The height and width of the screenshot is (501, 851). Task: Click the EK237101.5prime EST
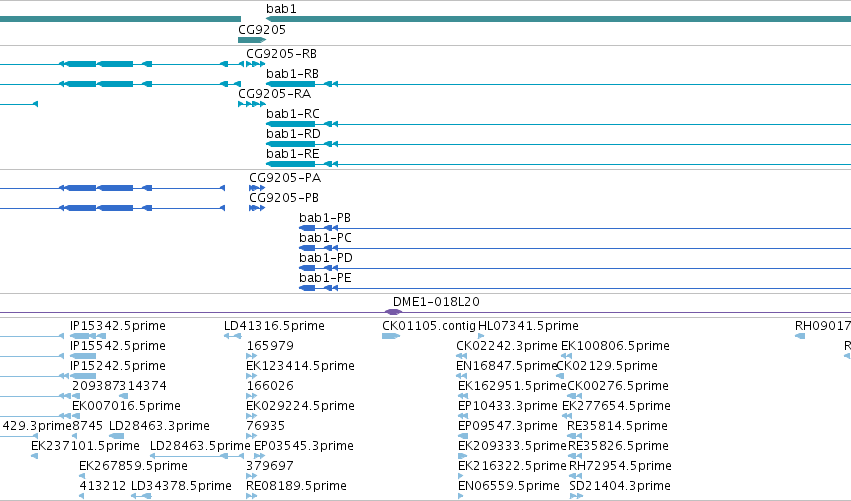pos(85,447)
